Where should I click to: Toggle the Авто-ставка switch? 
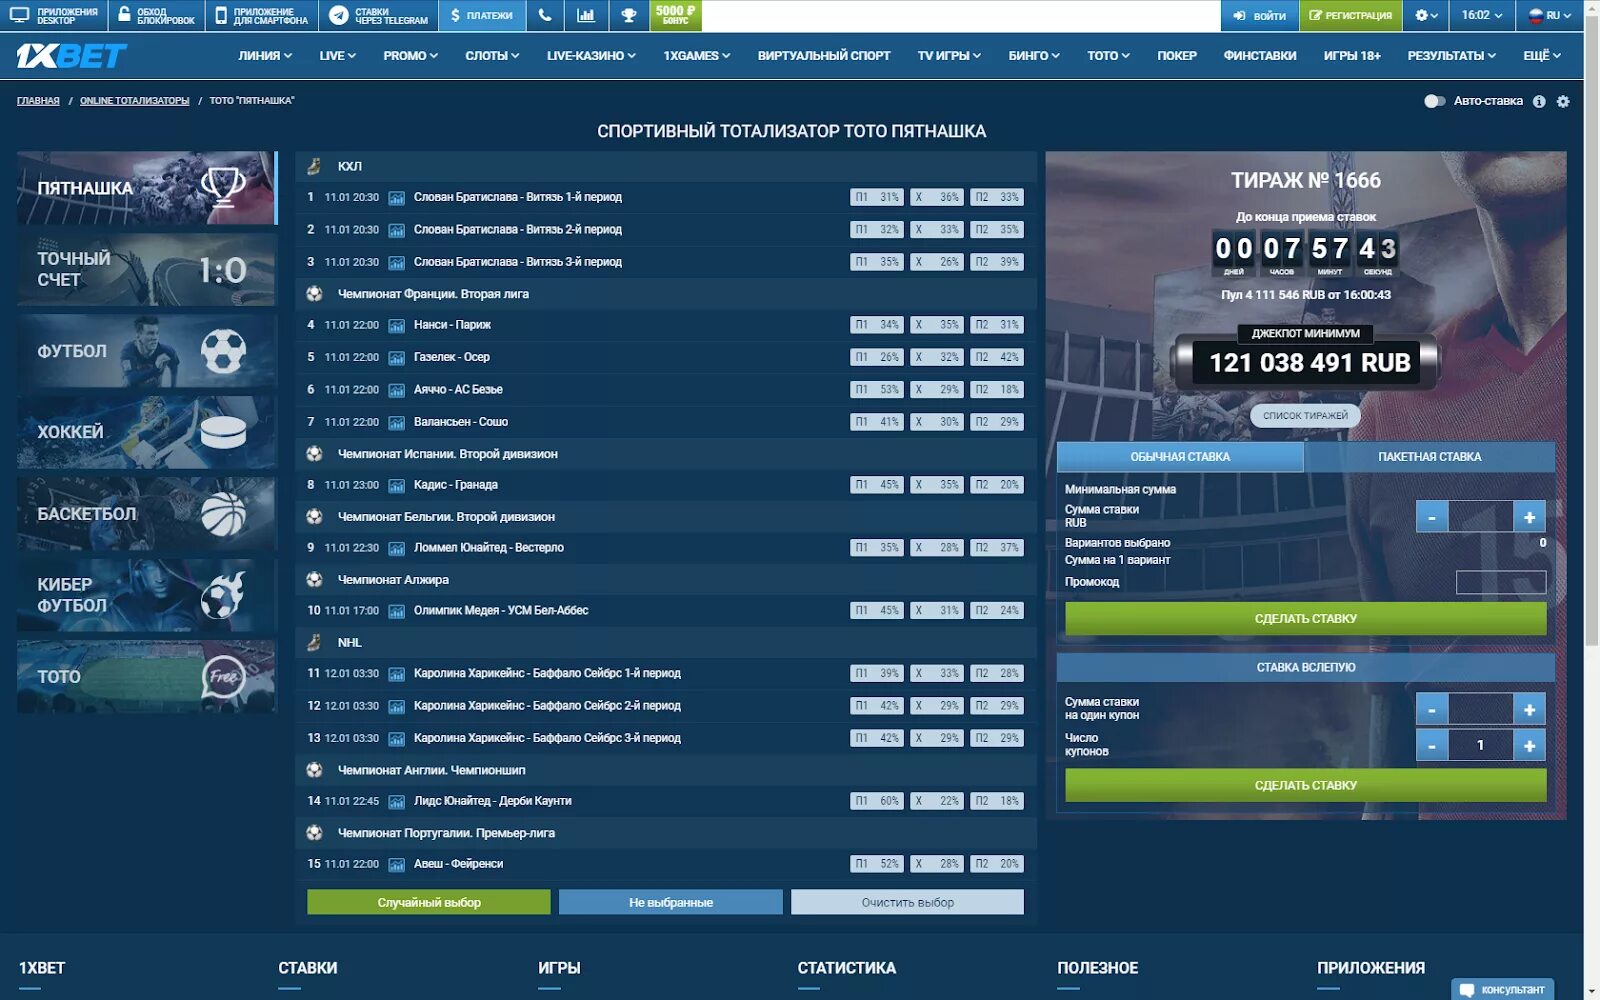point(1434,101)
